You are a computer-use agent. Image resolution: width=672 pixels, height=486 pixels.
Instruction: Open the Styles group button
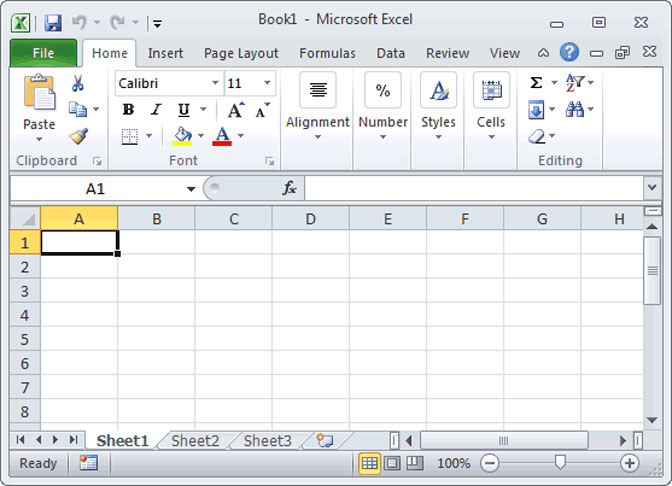438,107
